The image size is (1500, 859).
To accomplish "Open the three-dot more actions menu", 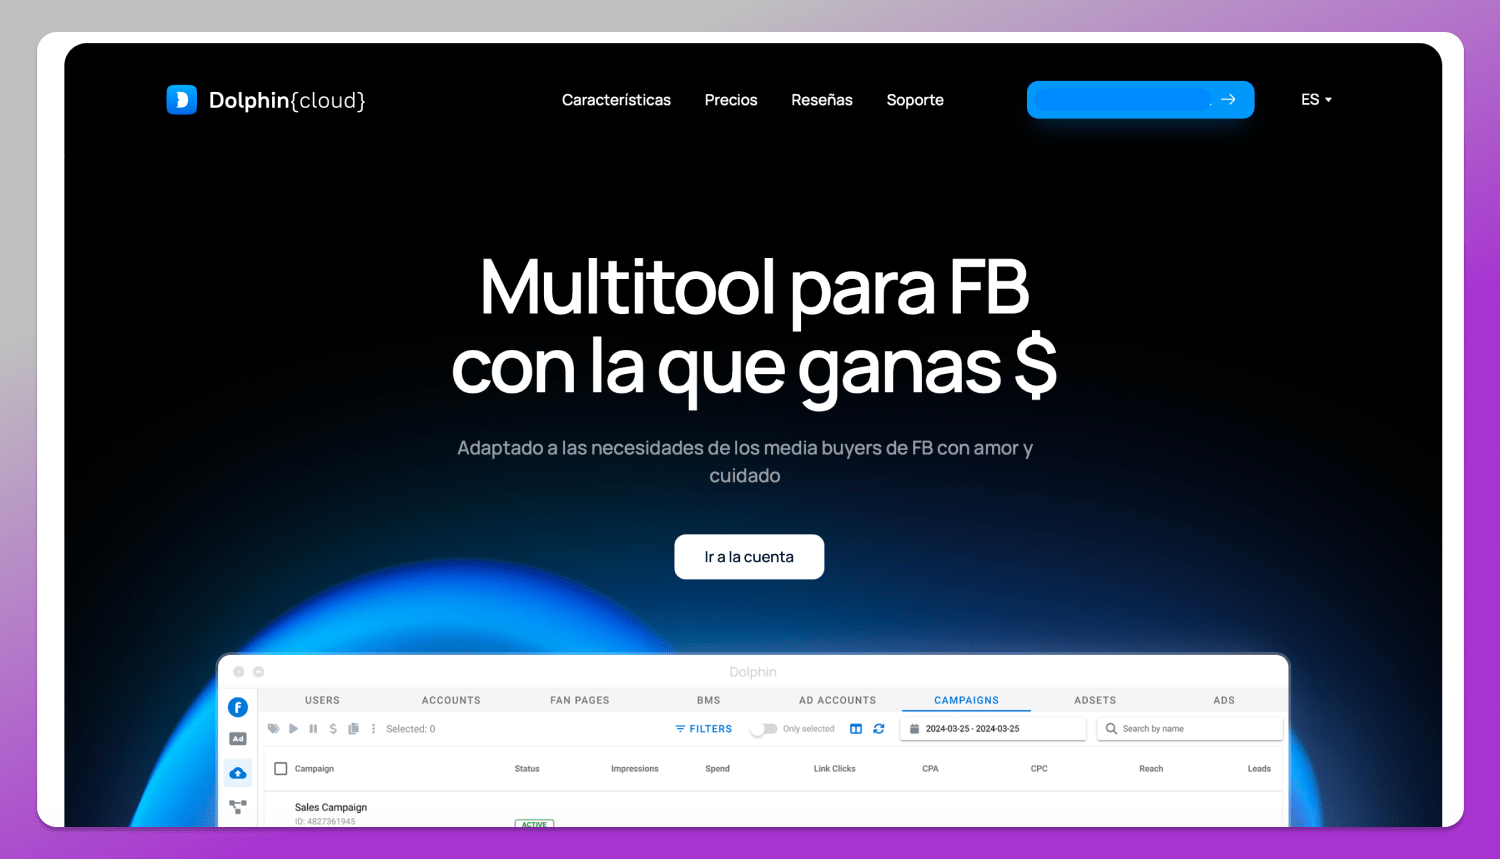I will (x=374, y=729).
